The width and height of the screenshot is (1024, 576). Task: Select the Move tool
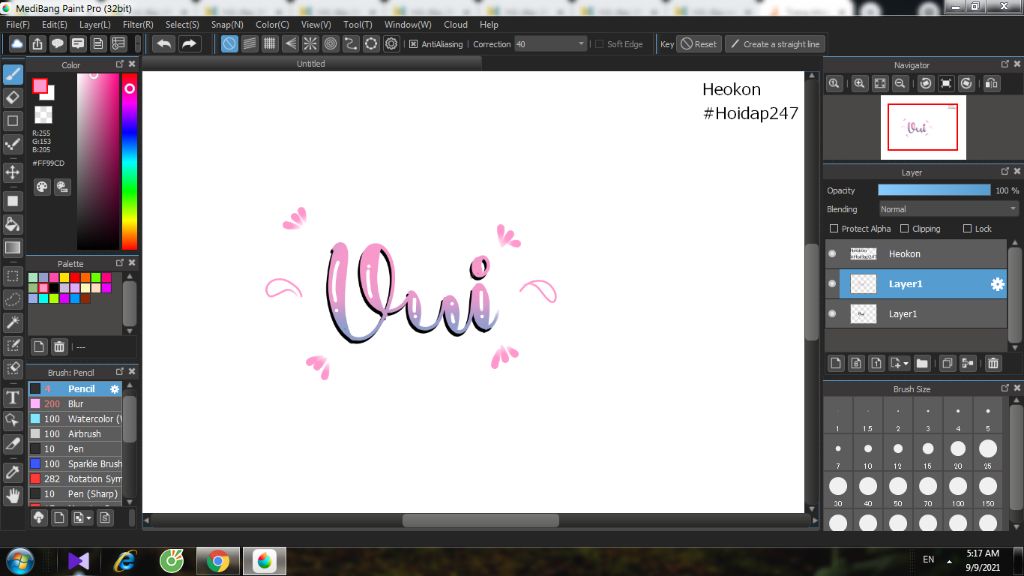pyautogui.click(x=13, y=172)
